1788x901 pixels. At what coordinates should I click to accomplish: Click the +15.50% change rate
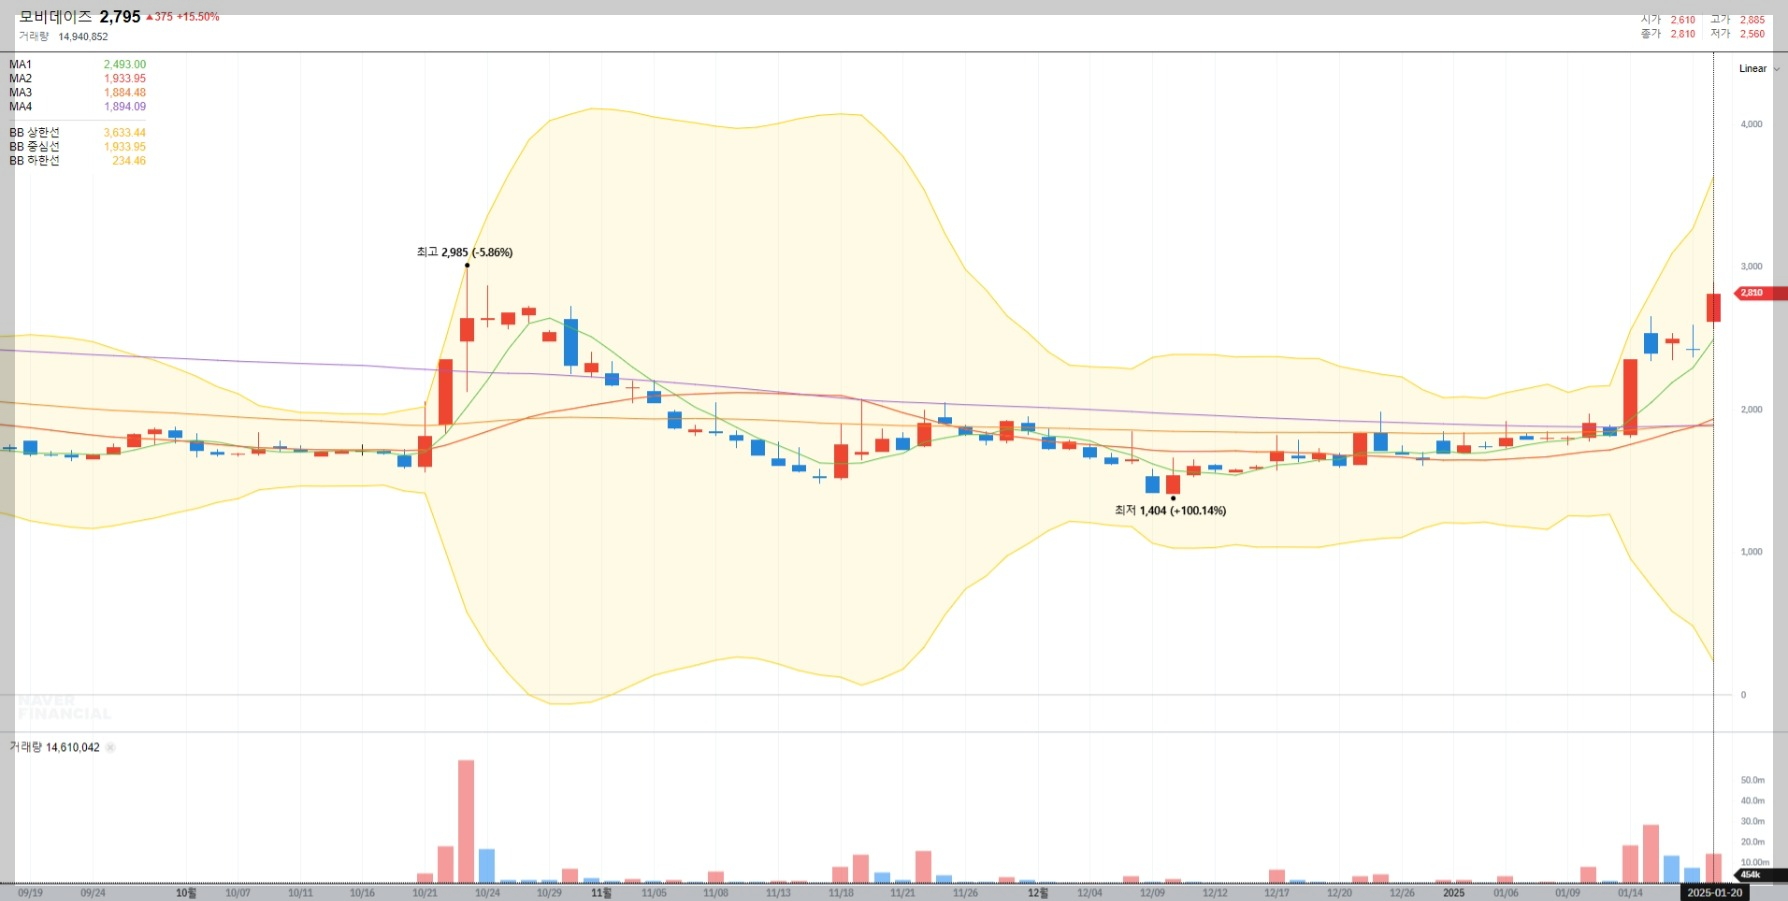198,17
